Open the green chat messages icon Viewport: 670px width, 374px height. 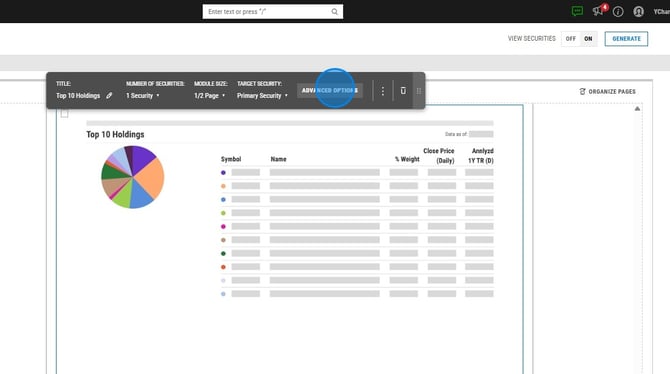[x=577, y=12]
